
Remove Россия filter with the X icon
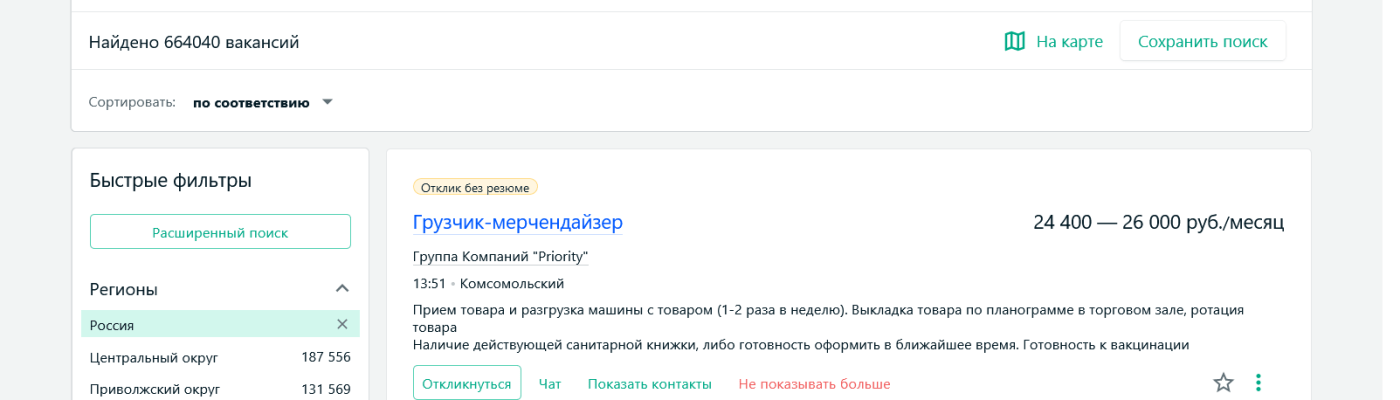[342, 324]
